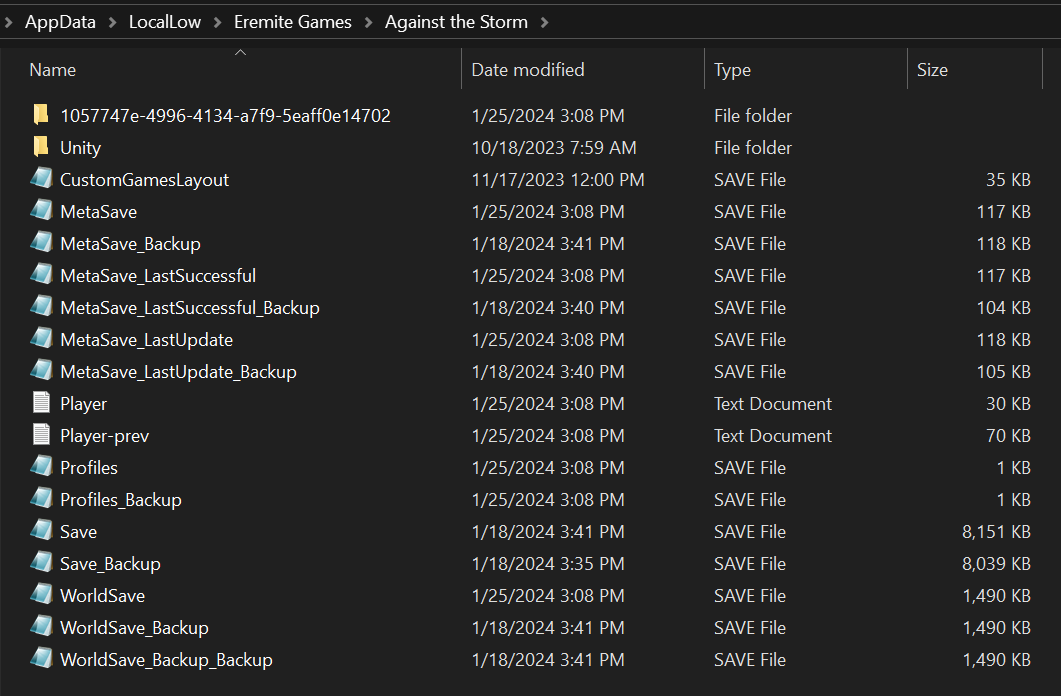Click the Player-prev text document icon
This screenshot has height=696, width=1061.
(41, 435)
